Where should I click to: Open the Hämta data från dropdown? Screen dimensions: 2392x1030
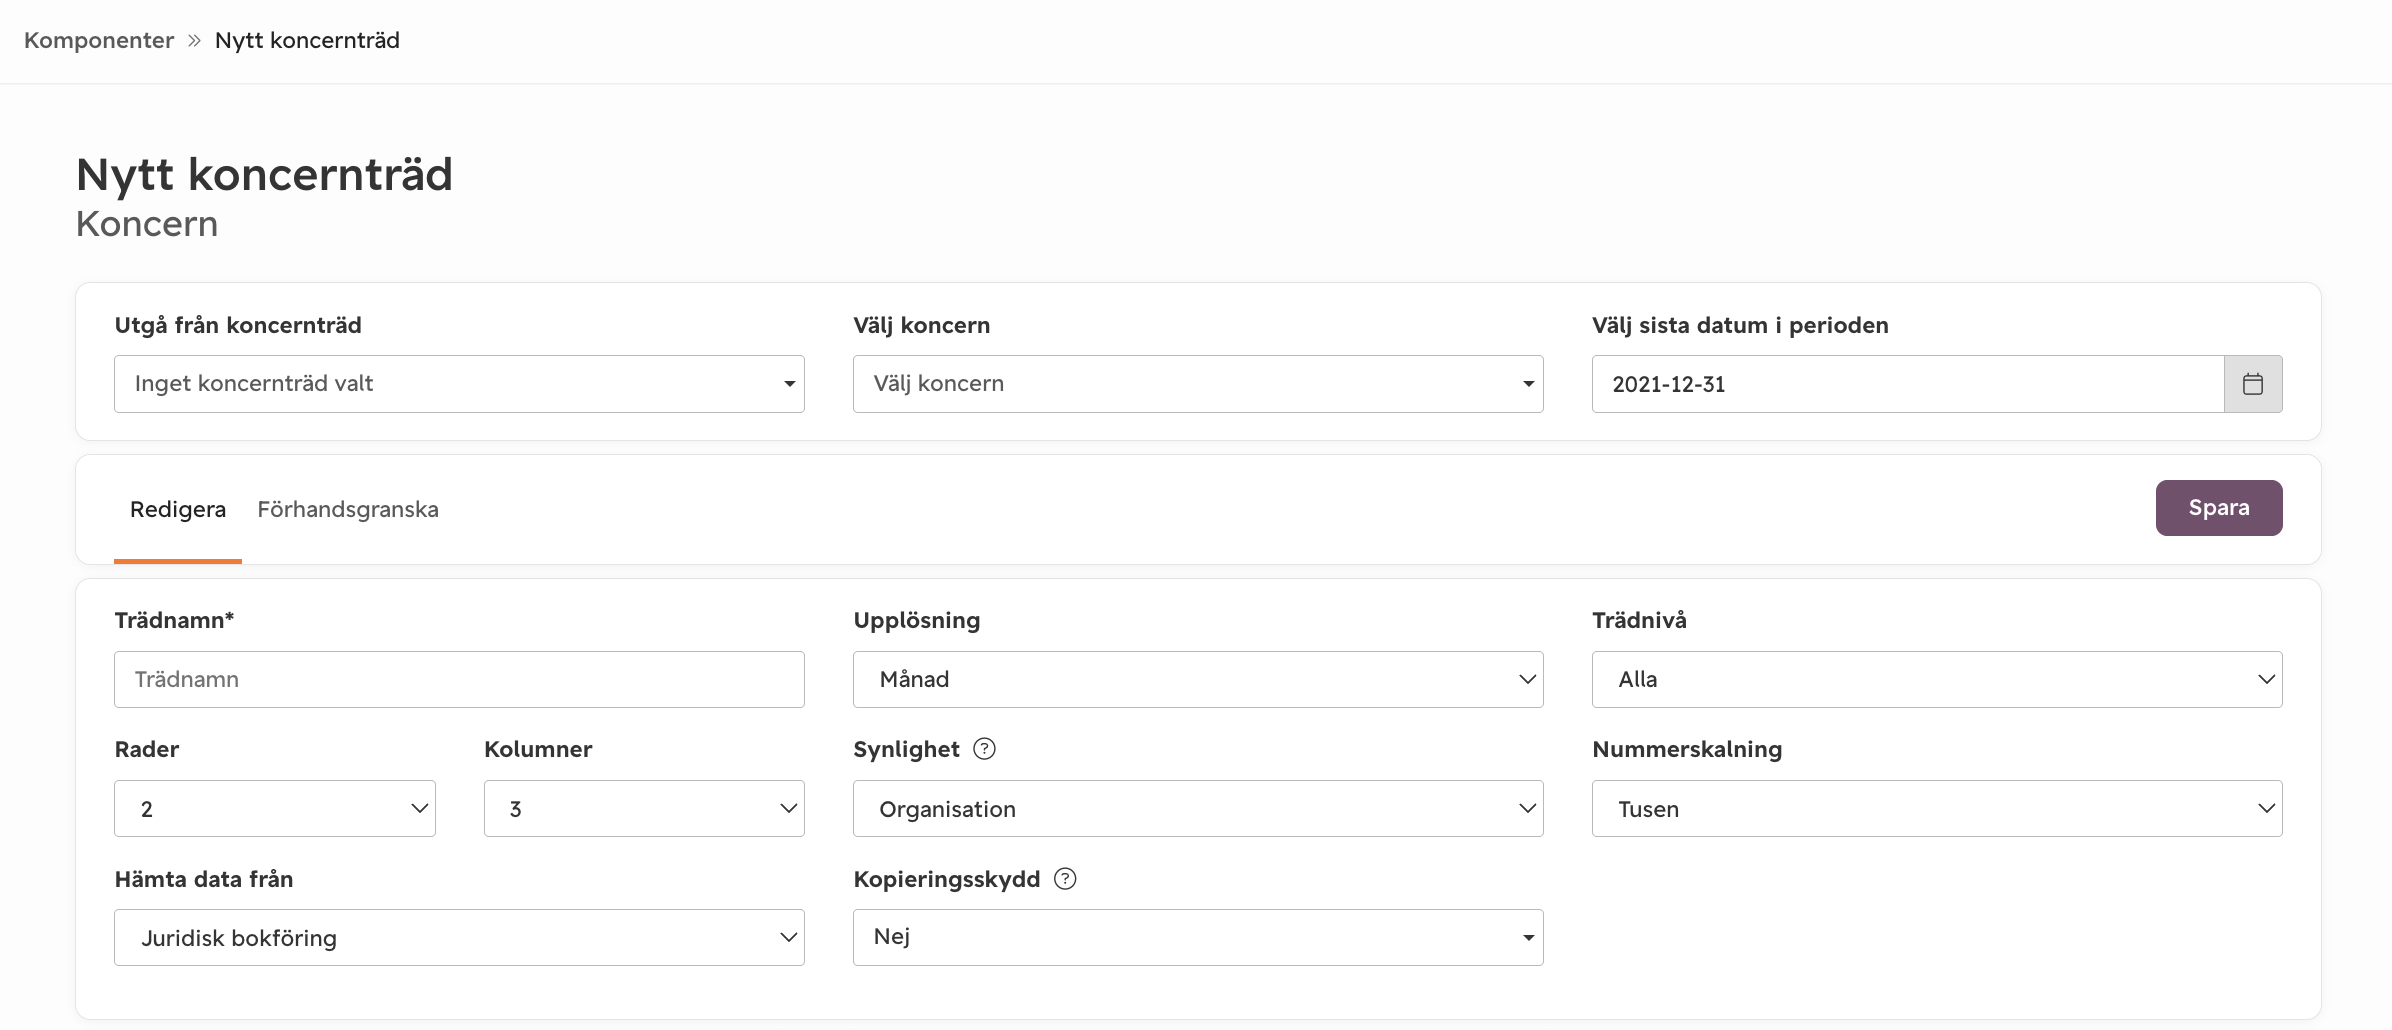point(459,938)
